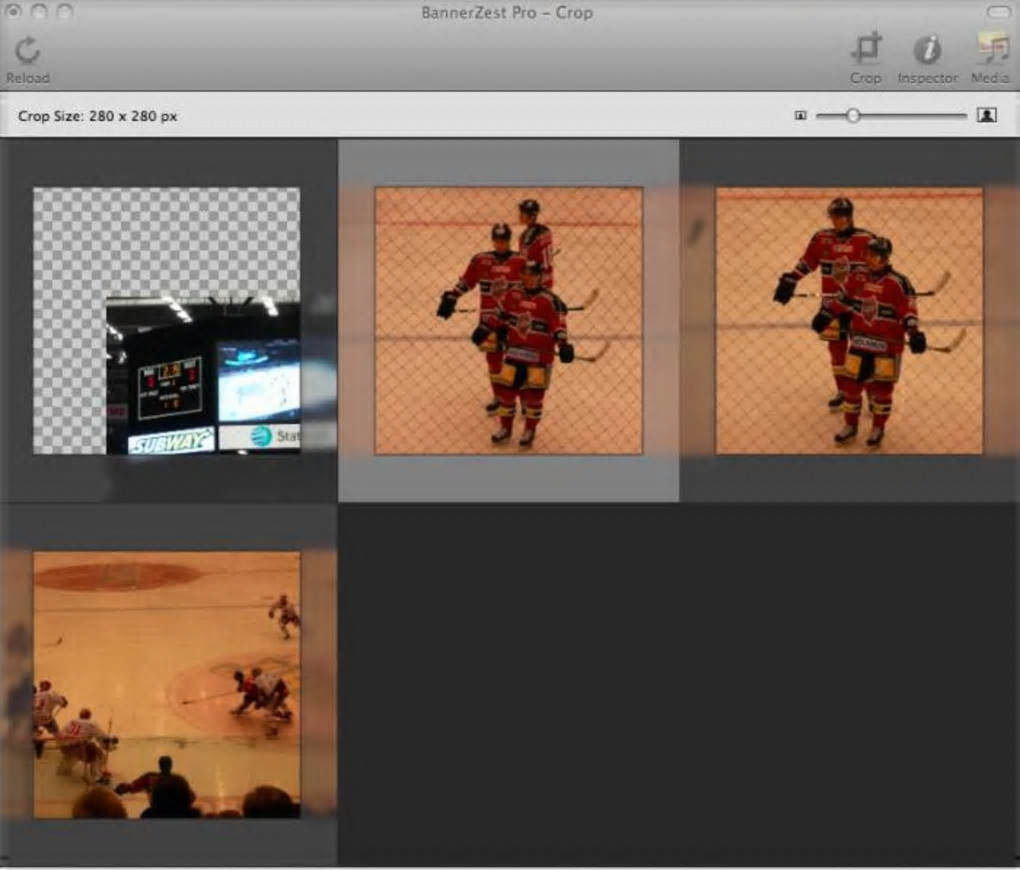Click the thumbnail zoom slider knob
1020x870 pixels.
tap(852, 116)
